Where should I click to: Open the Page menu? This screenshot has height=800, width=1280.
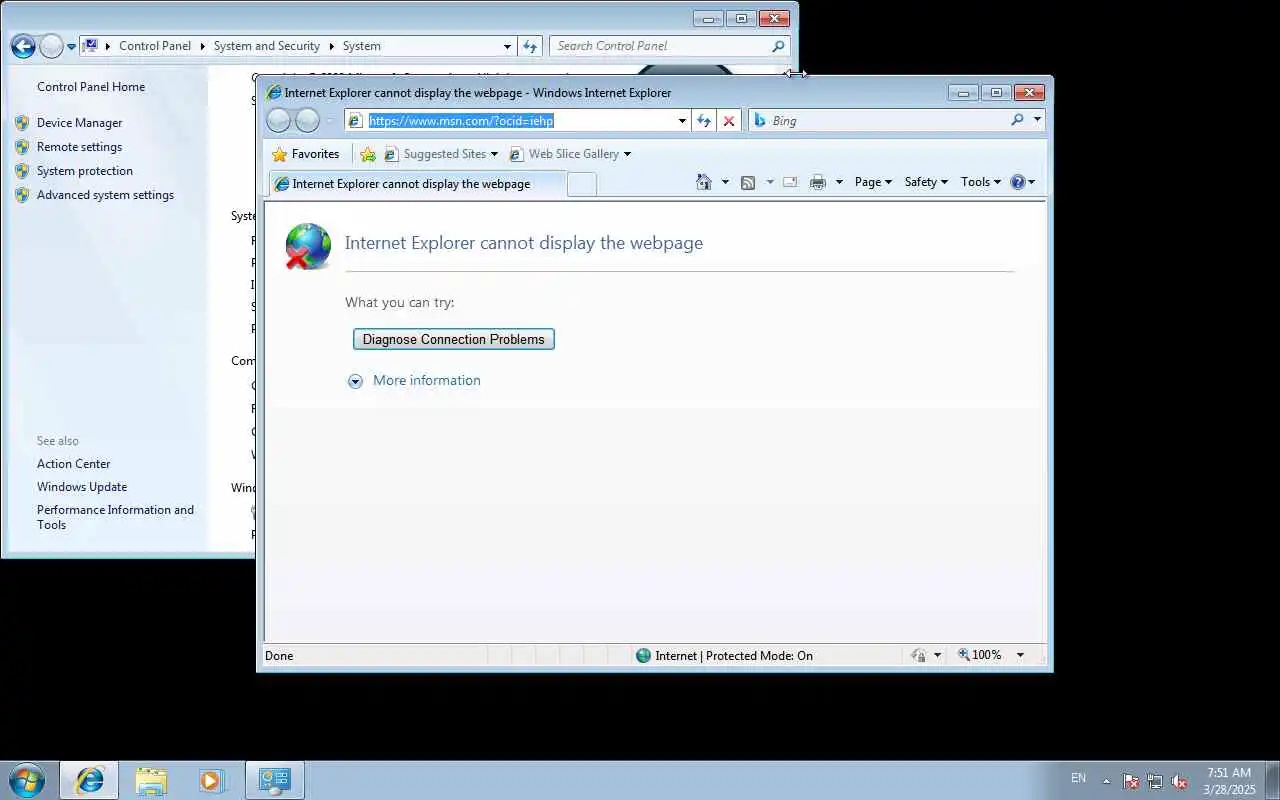(x=873, y=182)
